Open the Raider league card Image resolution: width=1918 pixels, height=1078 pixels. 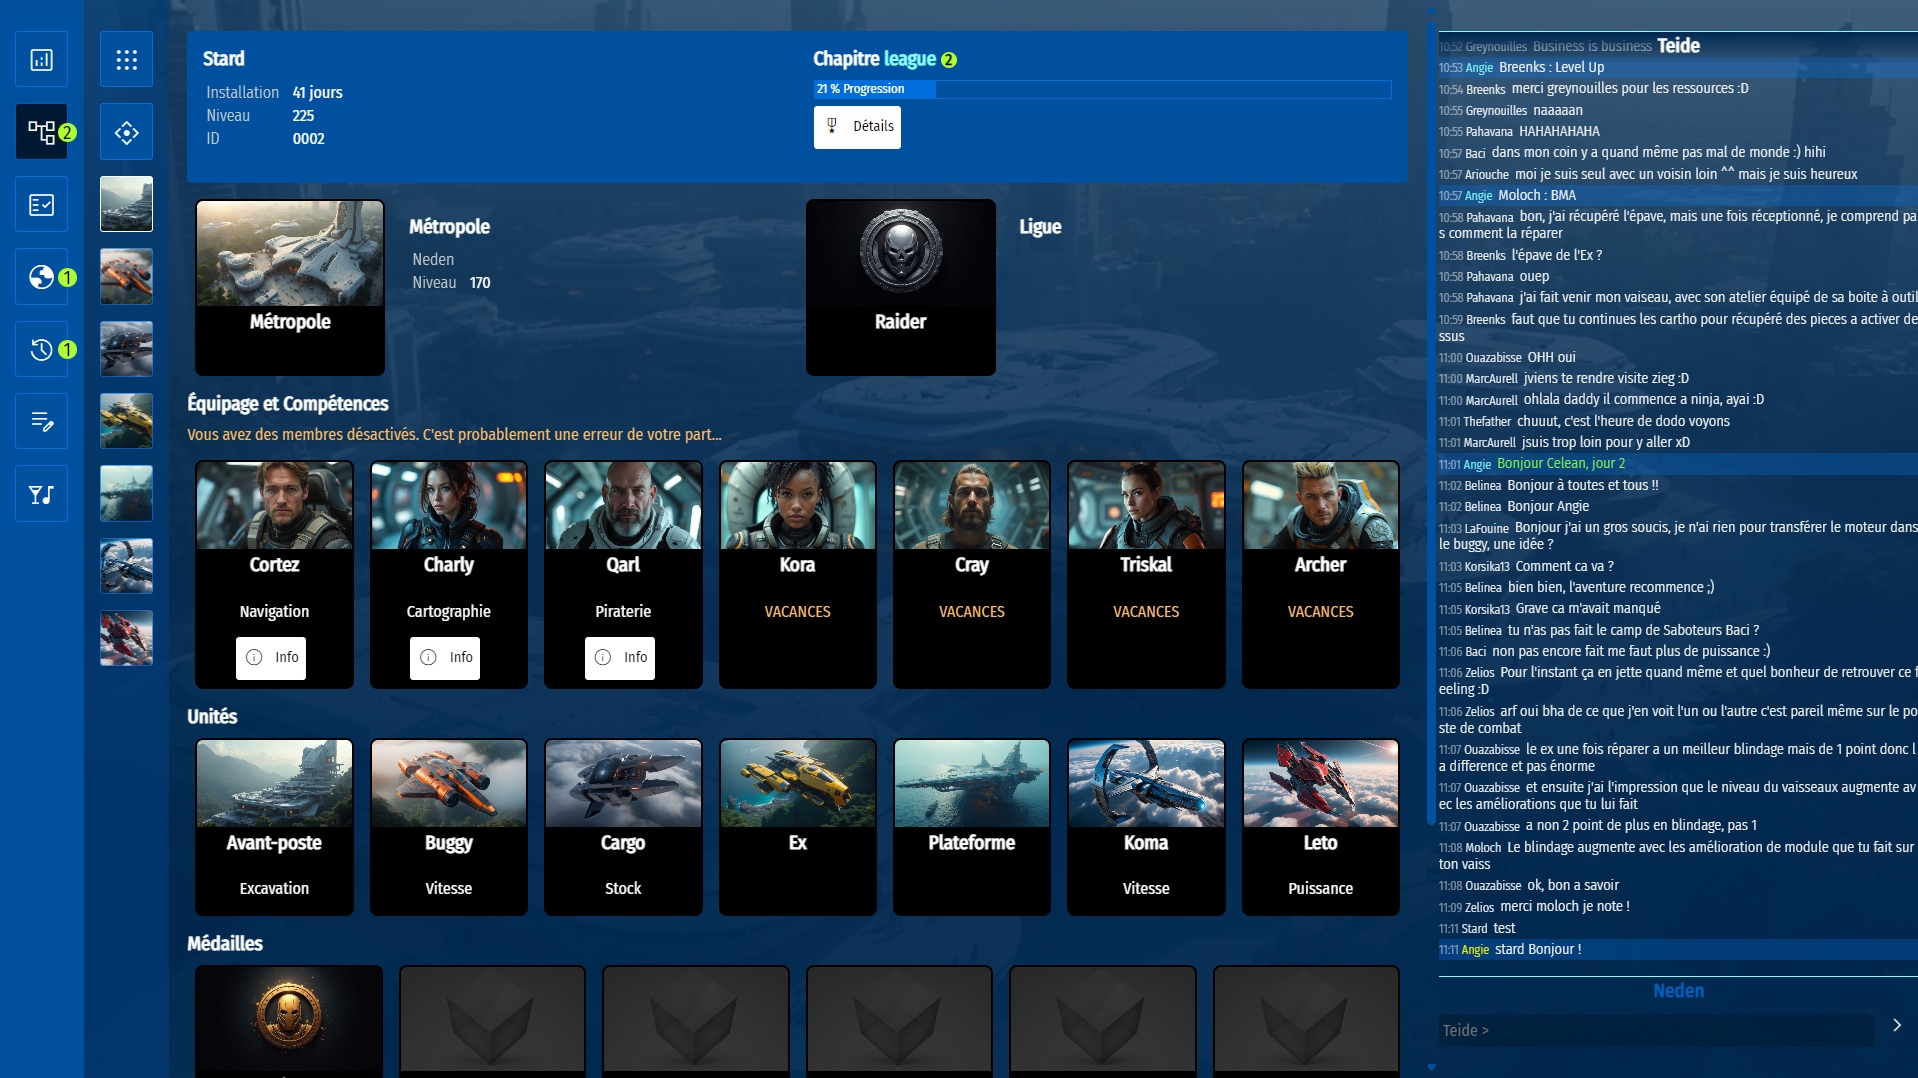(900, 287)
